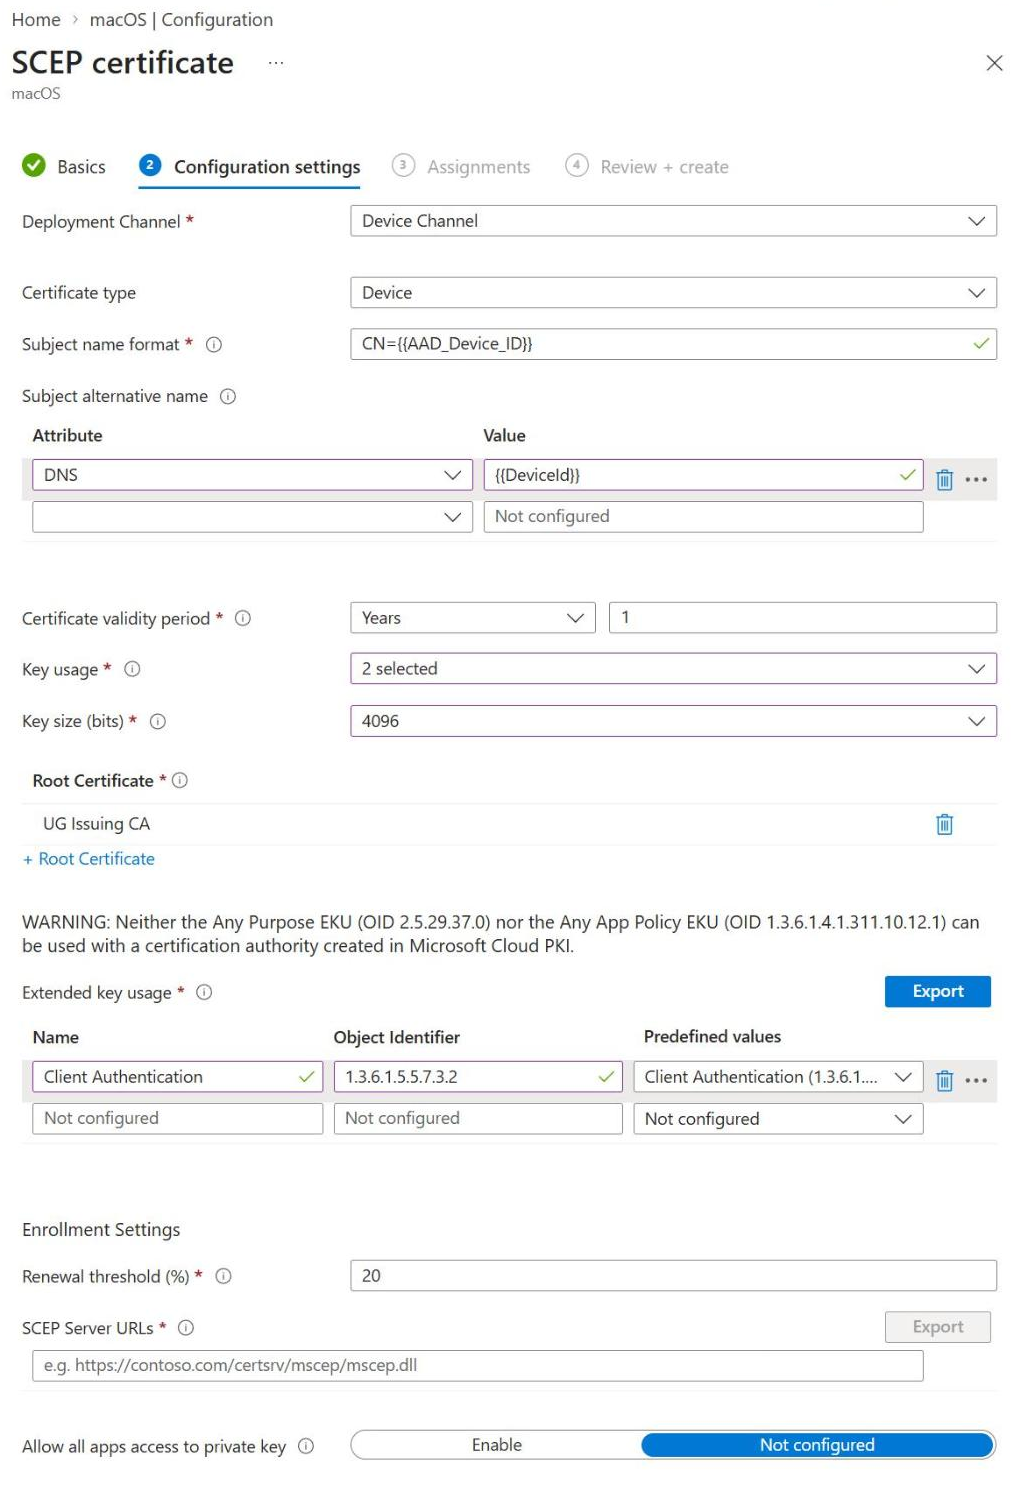Set private key access to Enable
1014x1492 pixels.
pyautogui.click(x=496, y=1446)
